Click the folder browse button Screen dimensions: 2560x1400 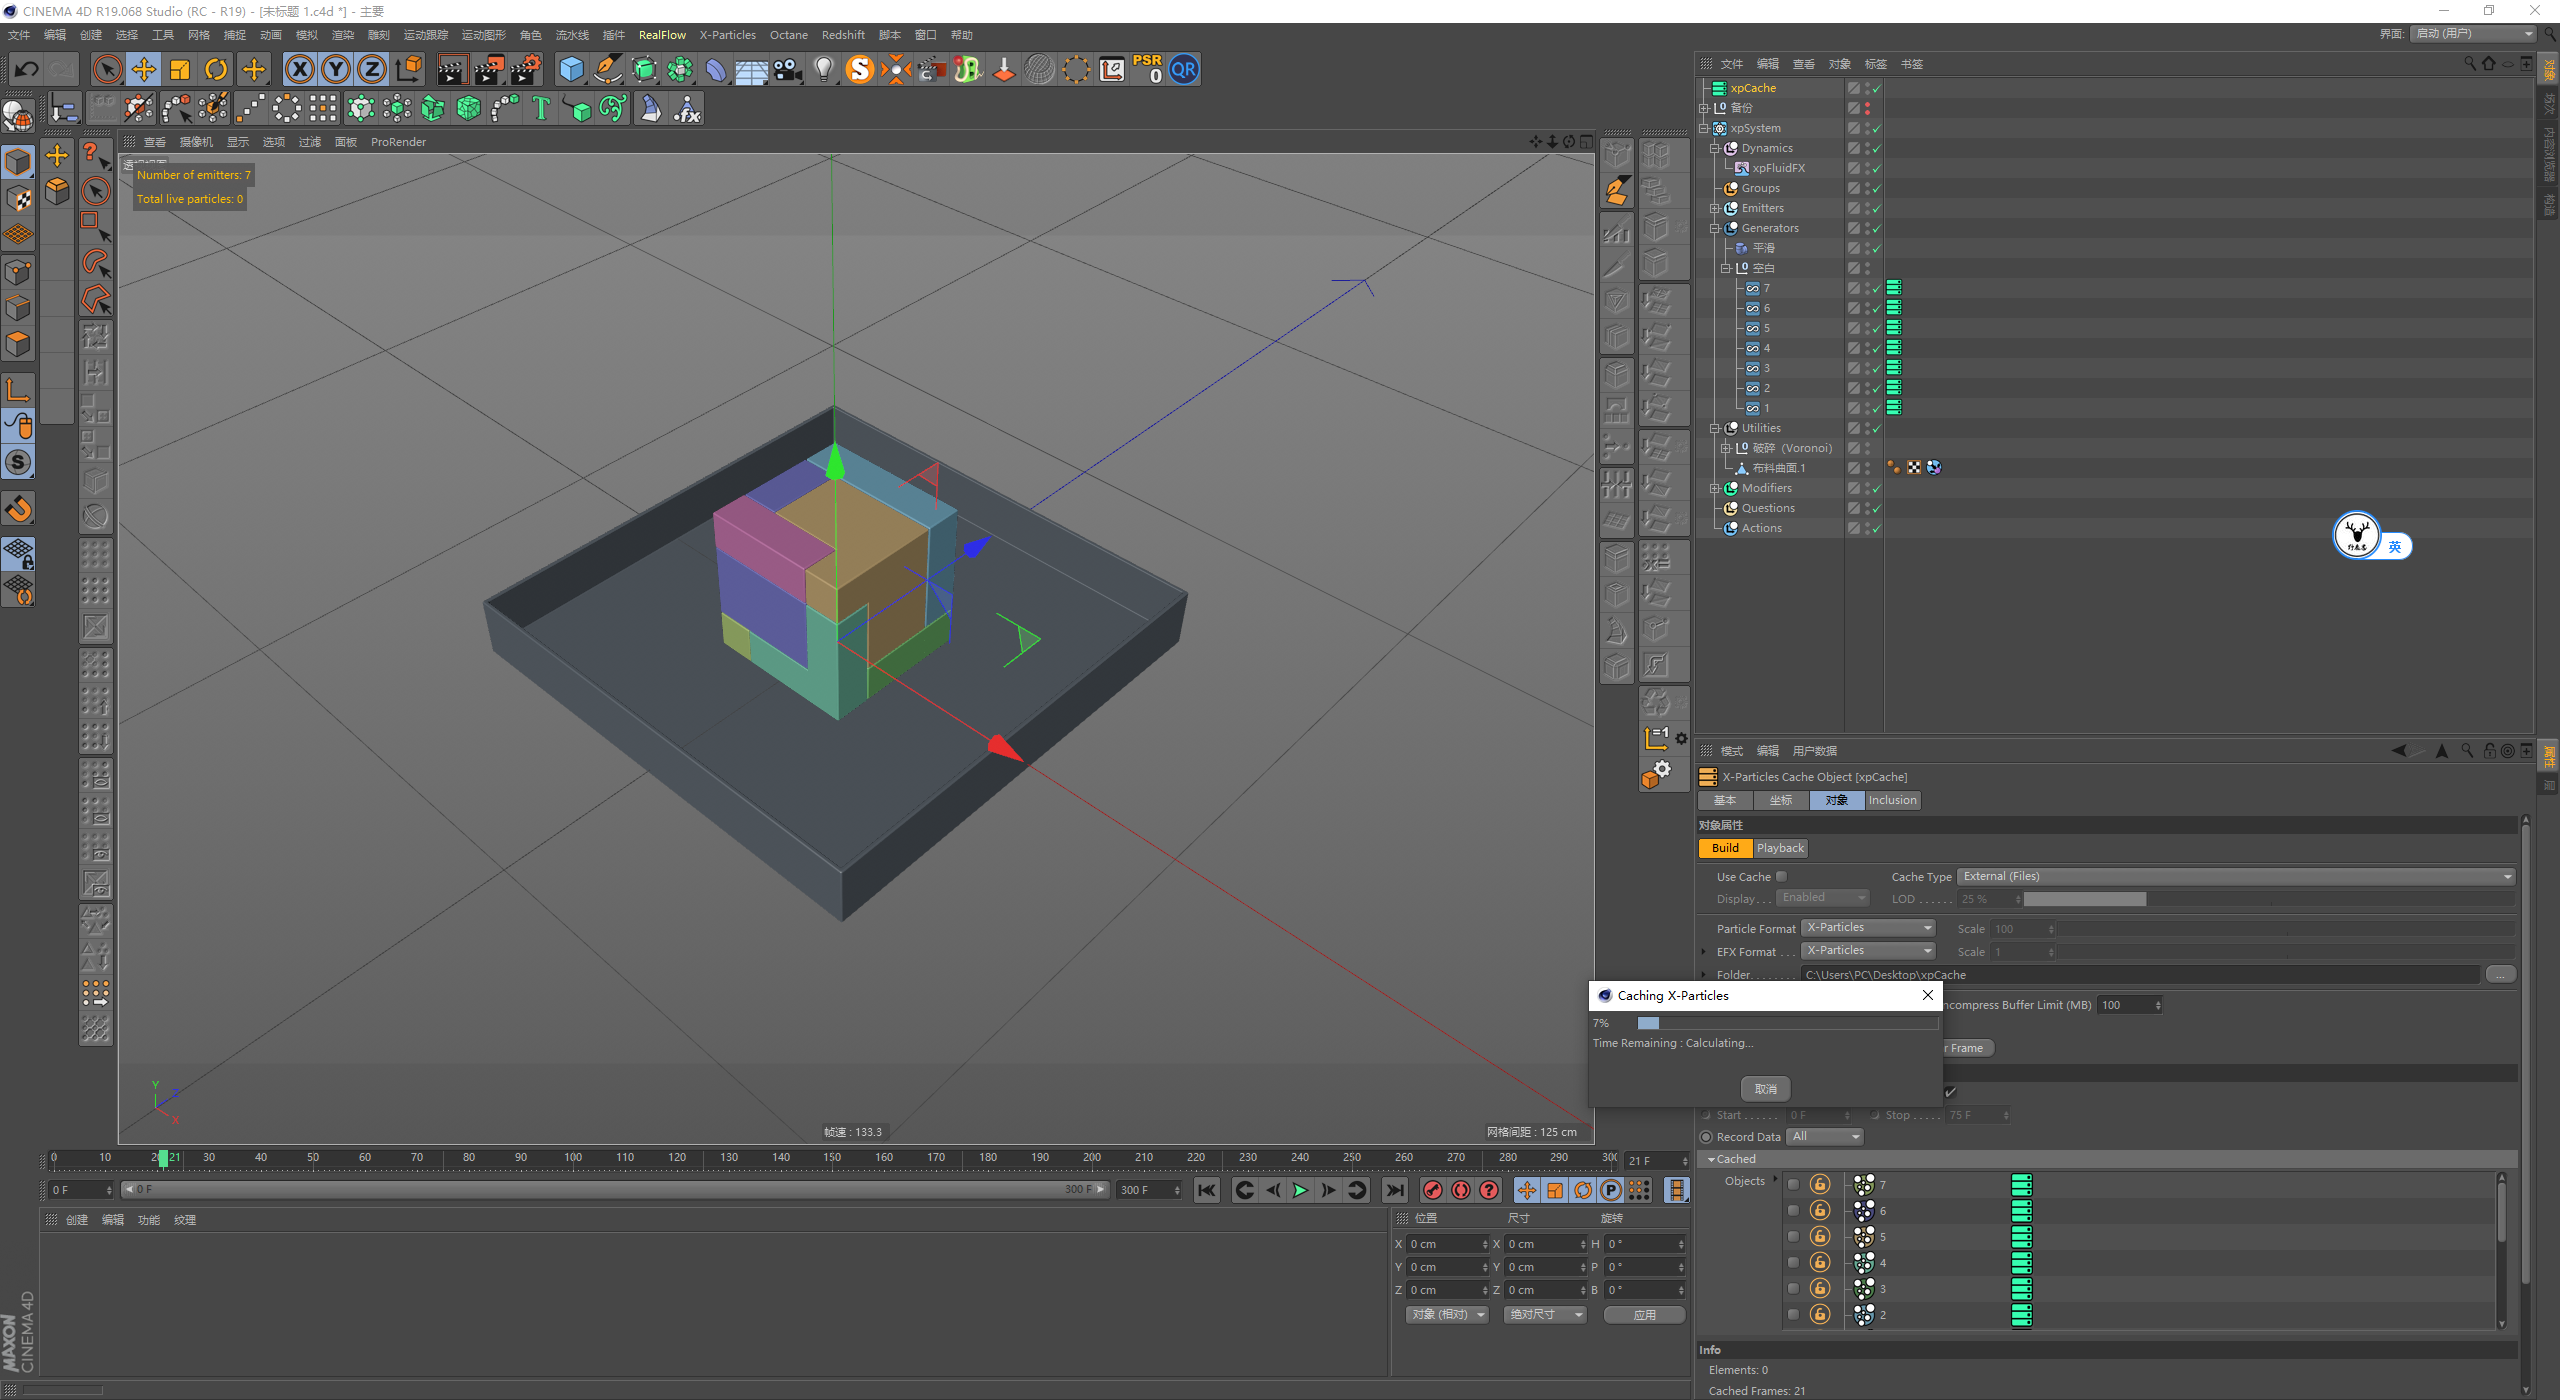point(2500,974)
